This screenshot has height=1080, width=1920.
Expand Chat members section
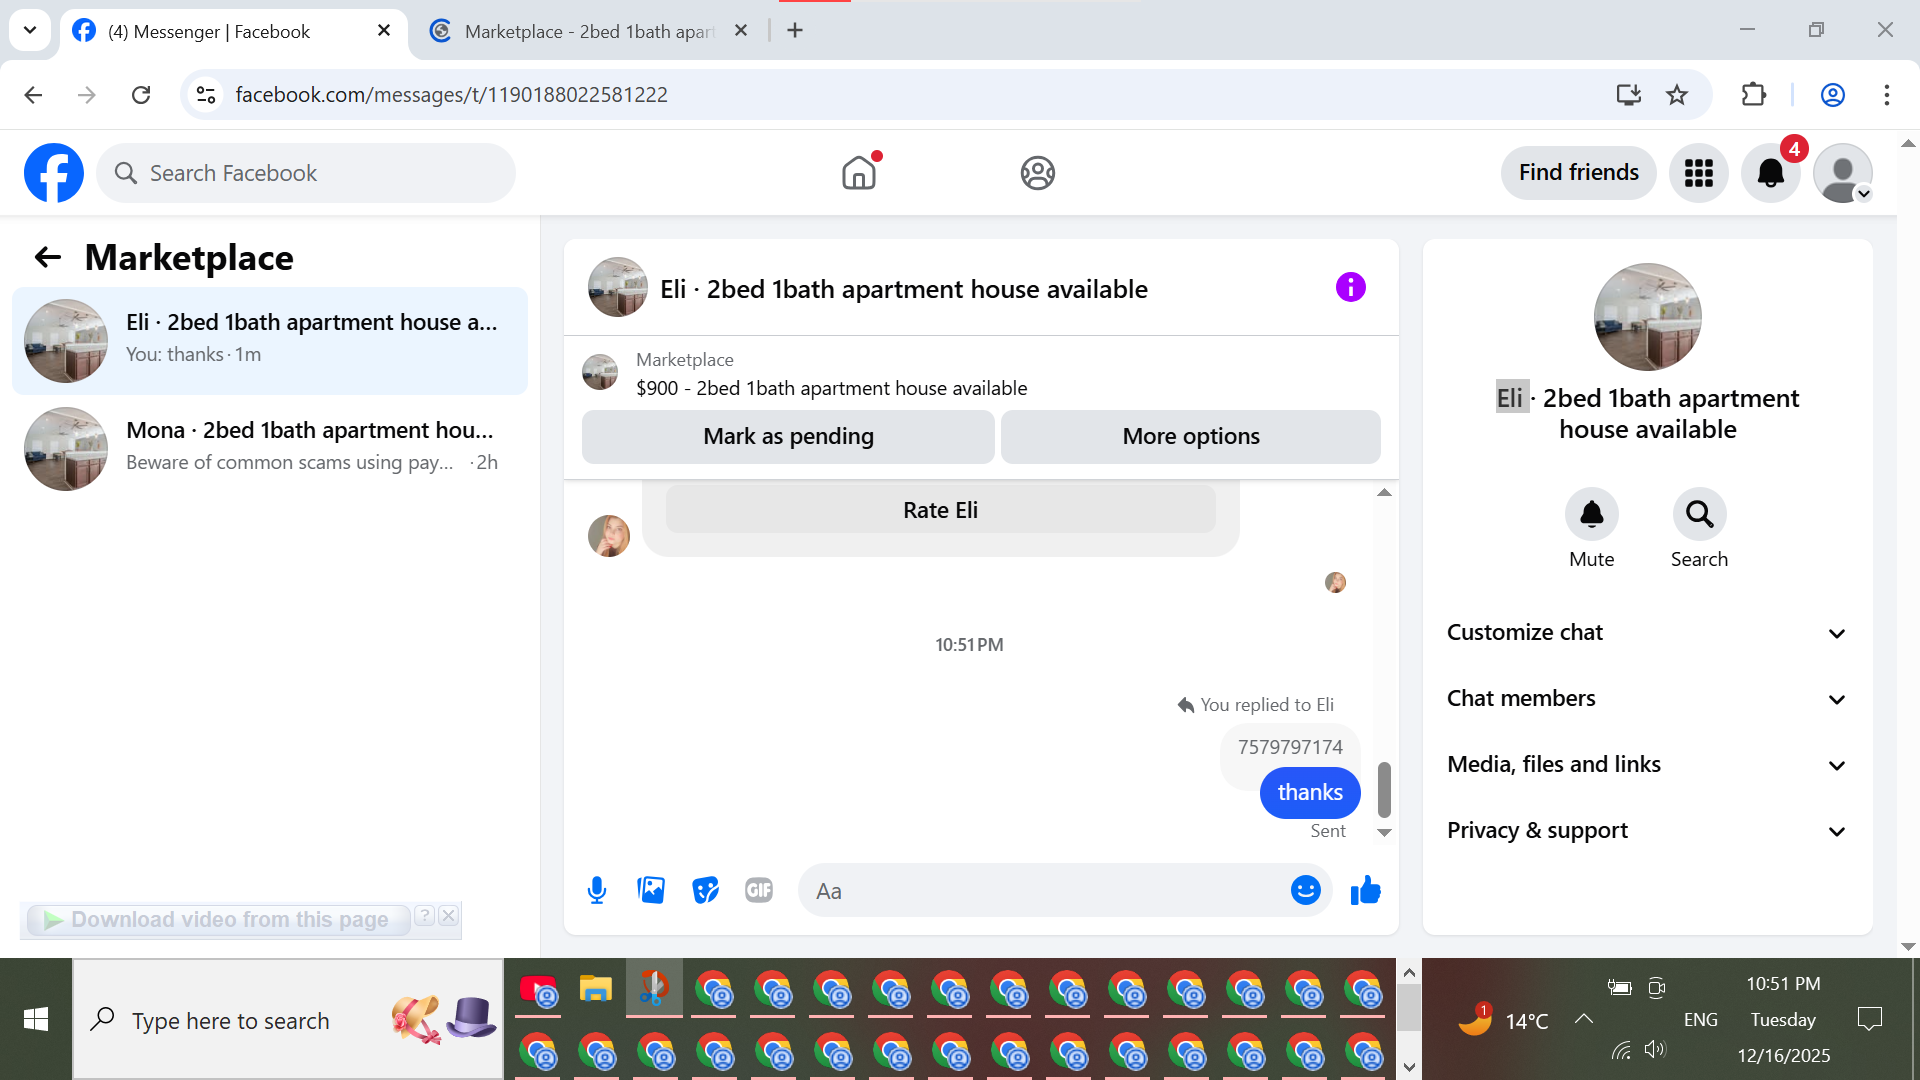(1647, 699)
